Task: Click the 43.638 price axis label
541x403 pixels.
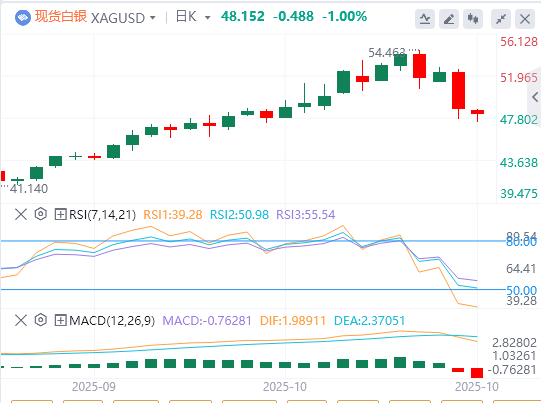Action: click(x=519, y=162)
